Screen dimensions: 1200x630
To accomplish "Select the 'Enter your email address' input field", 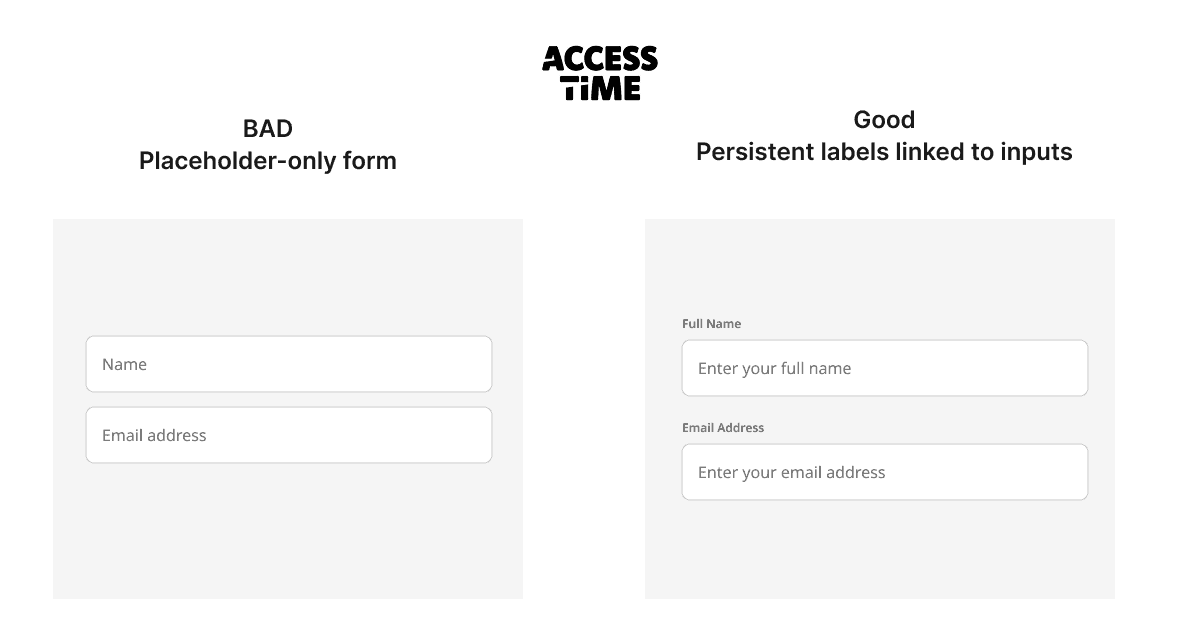I will point(884,471).
